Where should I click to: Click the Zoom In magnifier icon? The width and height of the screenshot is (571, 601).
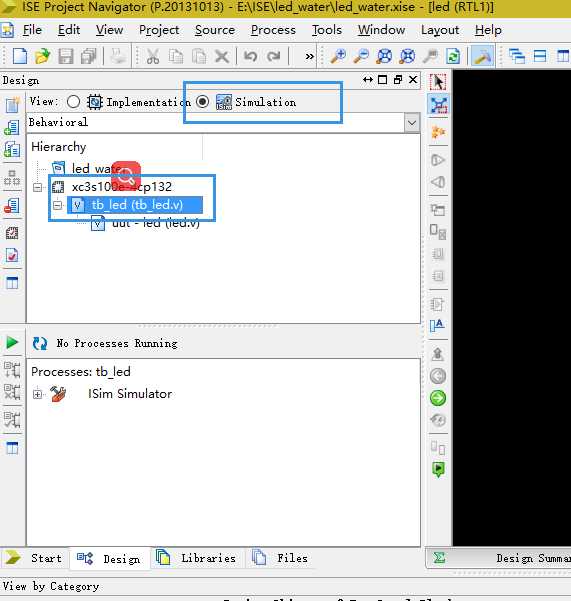pos(338,56)
